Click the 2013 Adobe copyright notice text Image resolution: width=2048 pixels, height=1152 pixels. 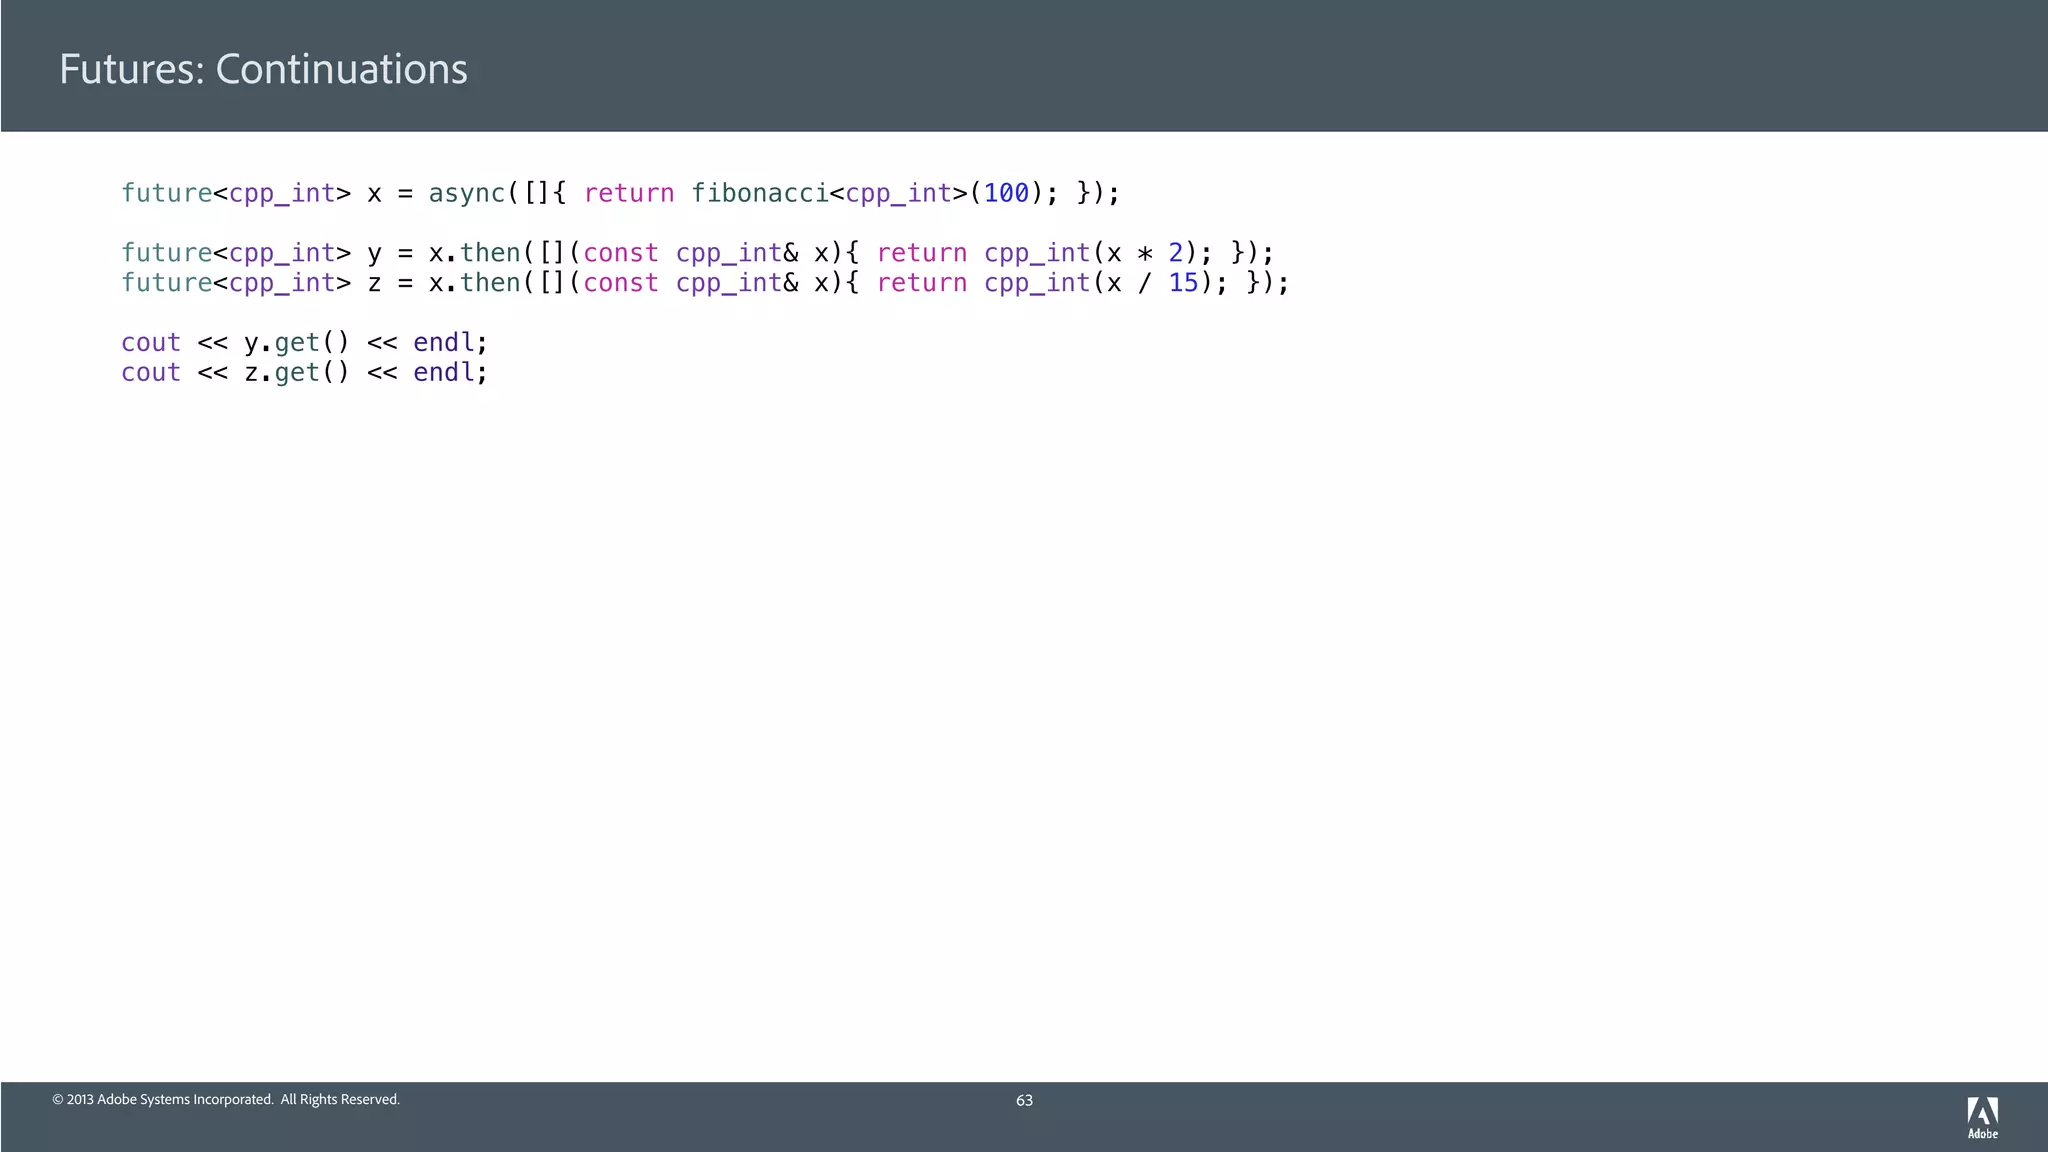click(226, 1099)
